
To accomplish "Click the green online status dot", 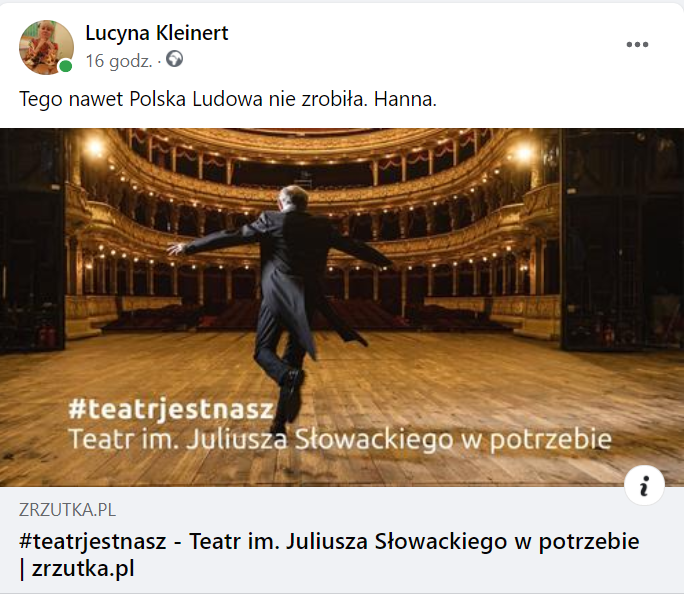I will click(x=66, y=66).
